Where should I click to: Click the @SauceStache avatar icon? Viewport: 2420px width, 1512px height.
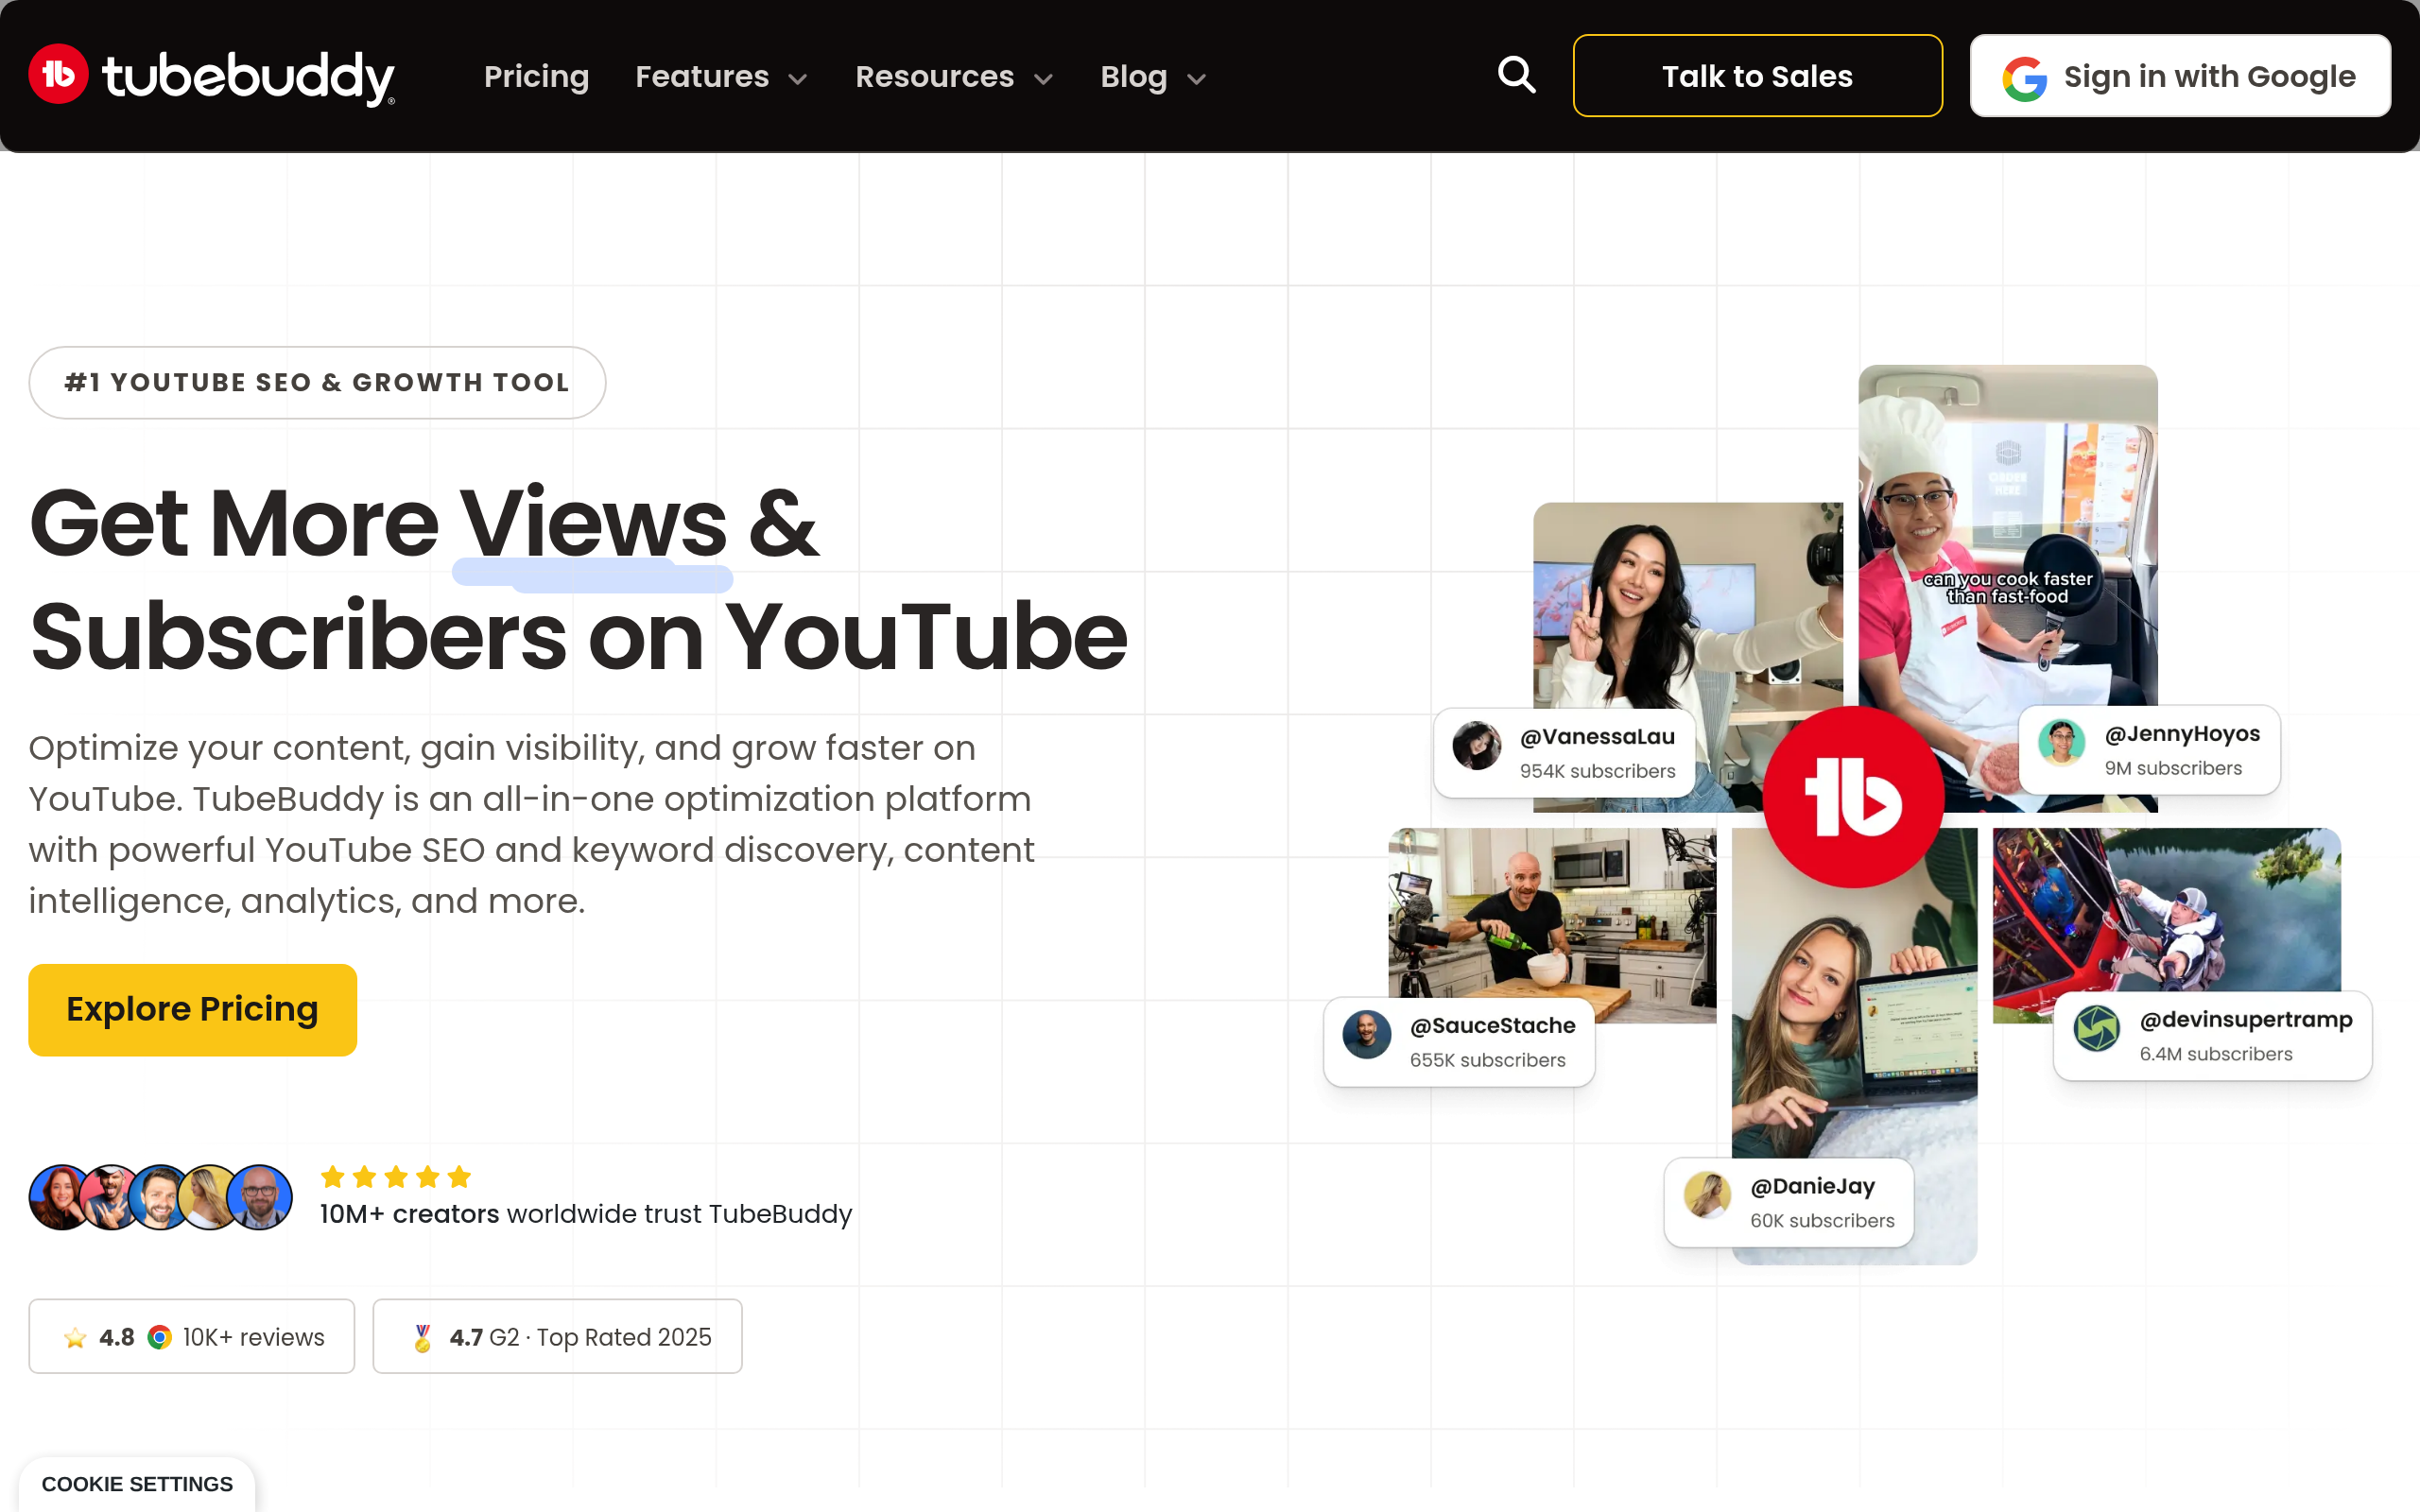(1367, 1035)
